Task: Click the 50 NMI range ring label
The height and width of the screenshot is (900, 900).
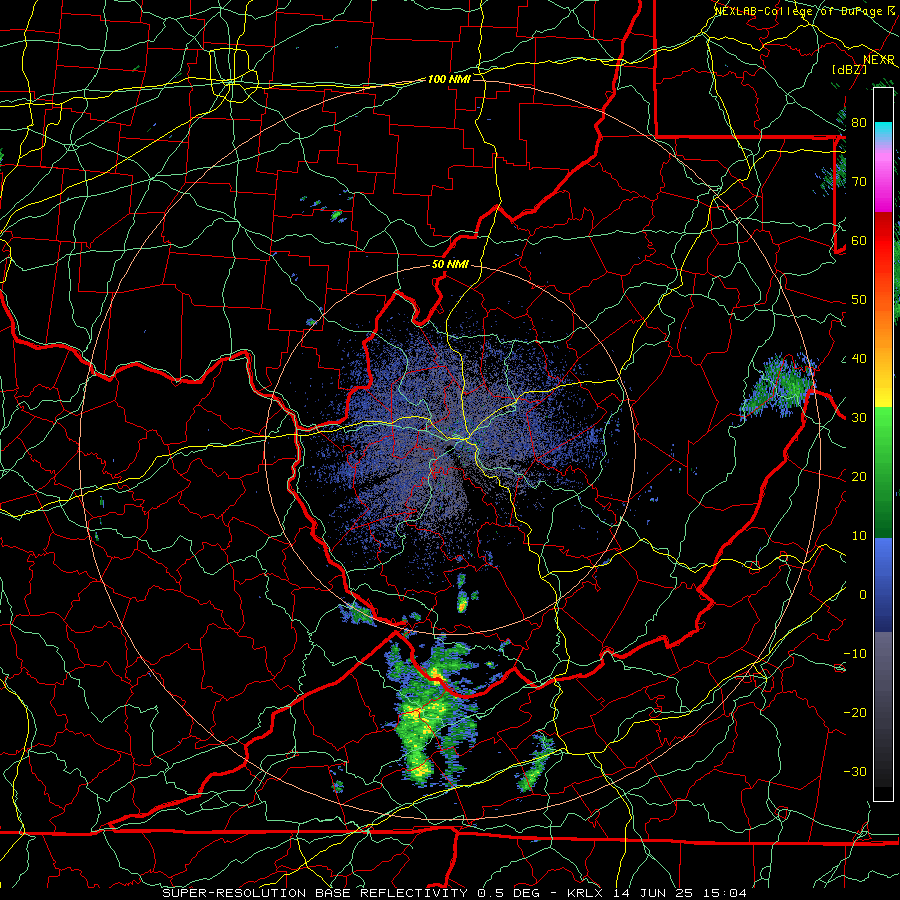Action: click(x=450, y=265)
